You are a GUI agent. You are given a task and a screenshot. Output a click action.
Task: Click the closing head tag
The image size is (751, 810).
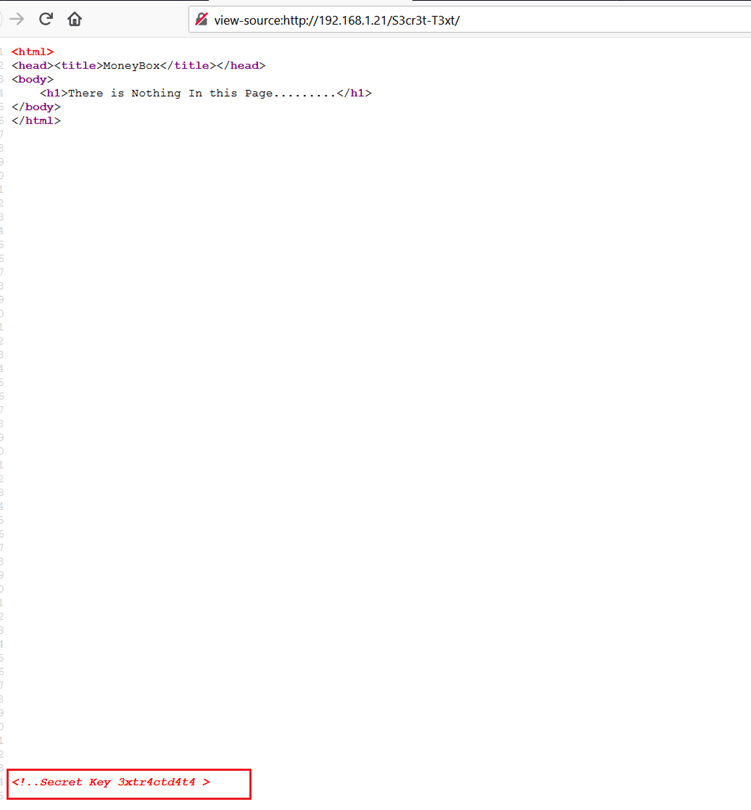pos(239,66)
